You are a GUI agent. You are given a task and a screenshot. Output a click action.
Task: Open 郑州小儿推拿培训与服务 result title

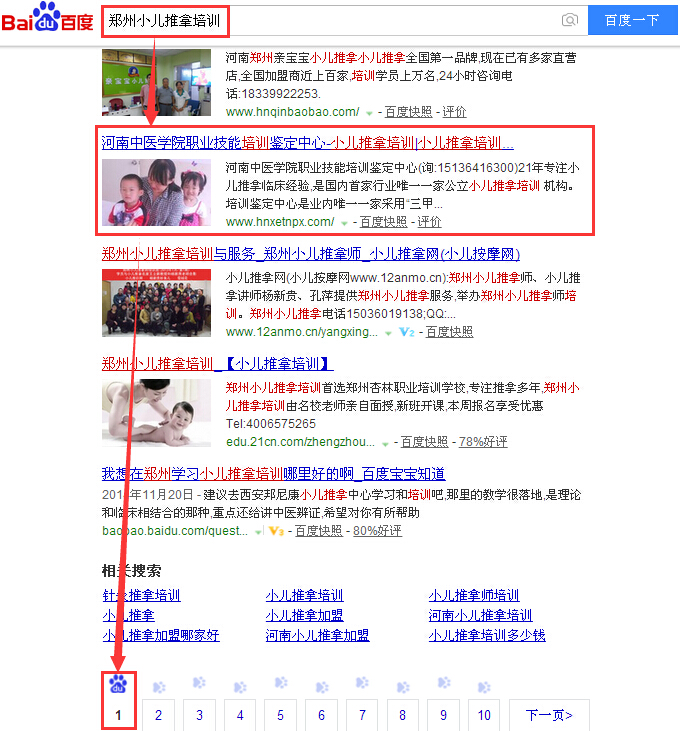click(311, 254)
